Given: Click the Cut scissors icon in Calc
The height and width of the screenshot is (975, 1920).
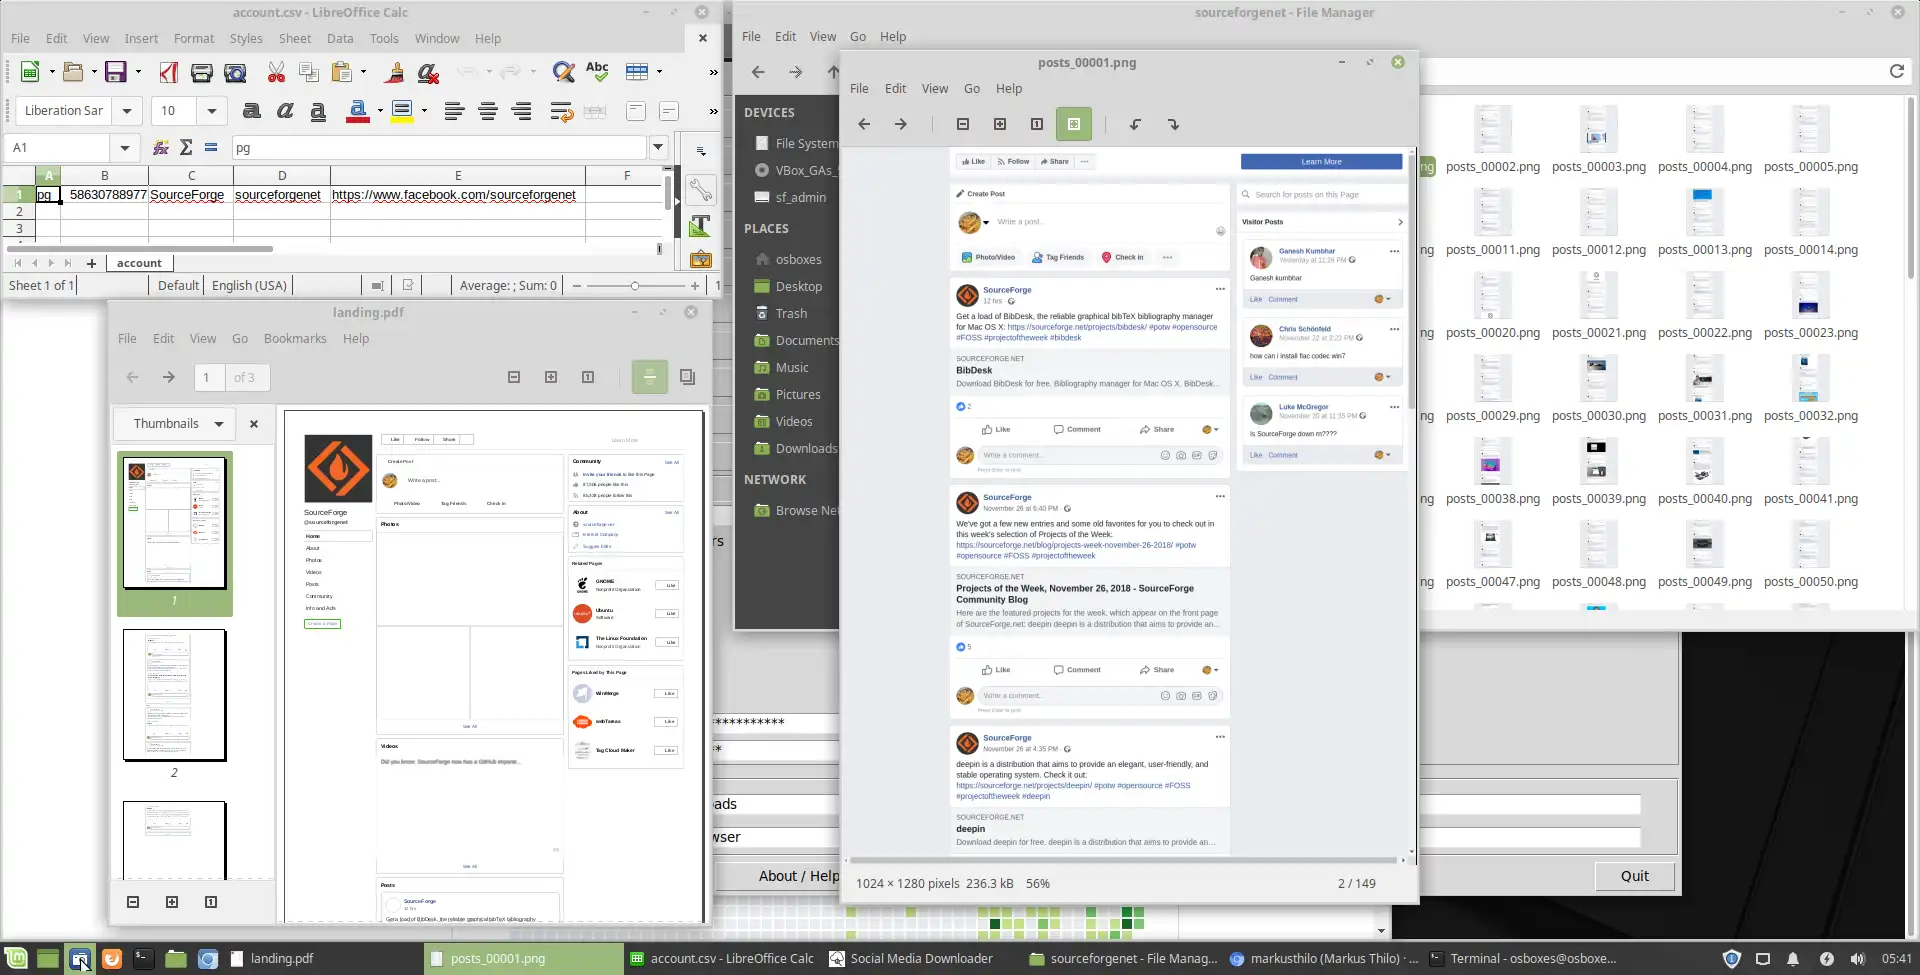Looking at the screenshot, I should point(276,72).
